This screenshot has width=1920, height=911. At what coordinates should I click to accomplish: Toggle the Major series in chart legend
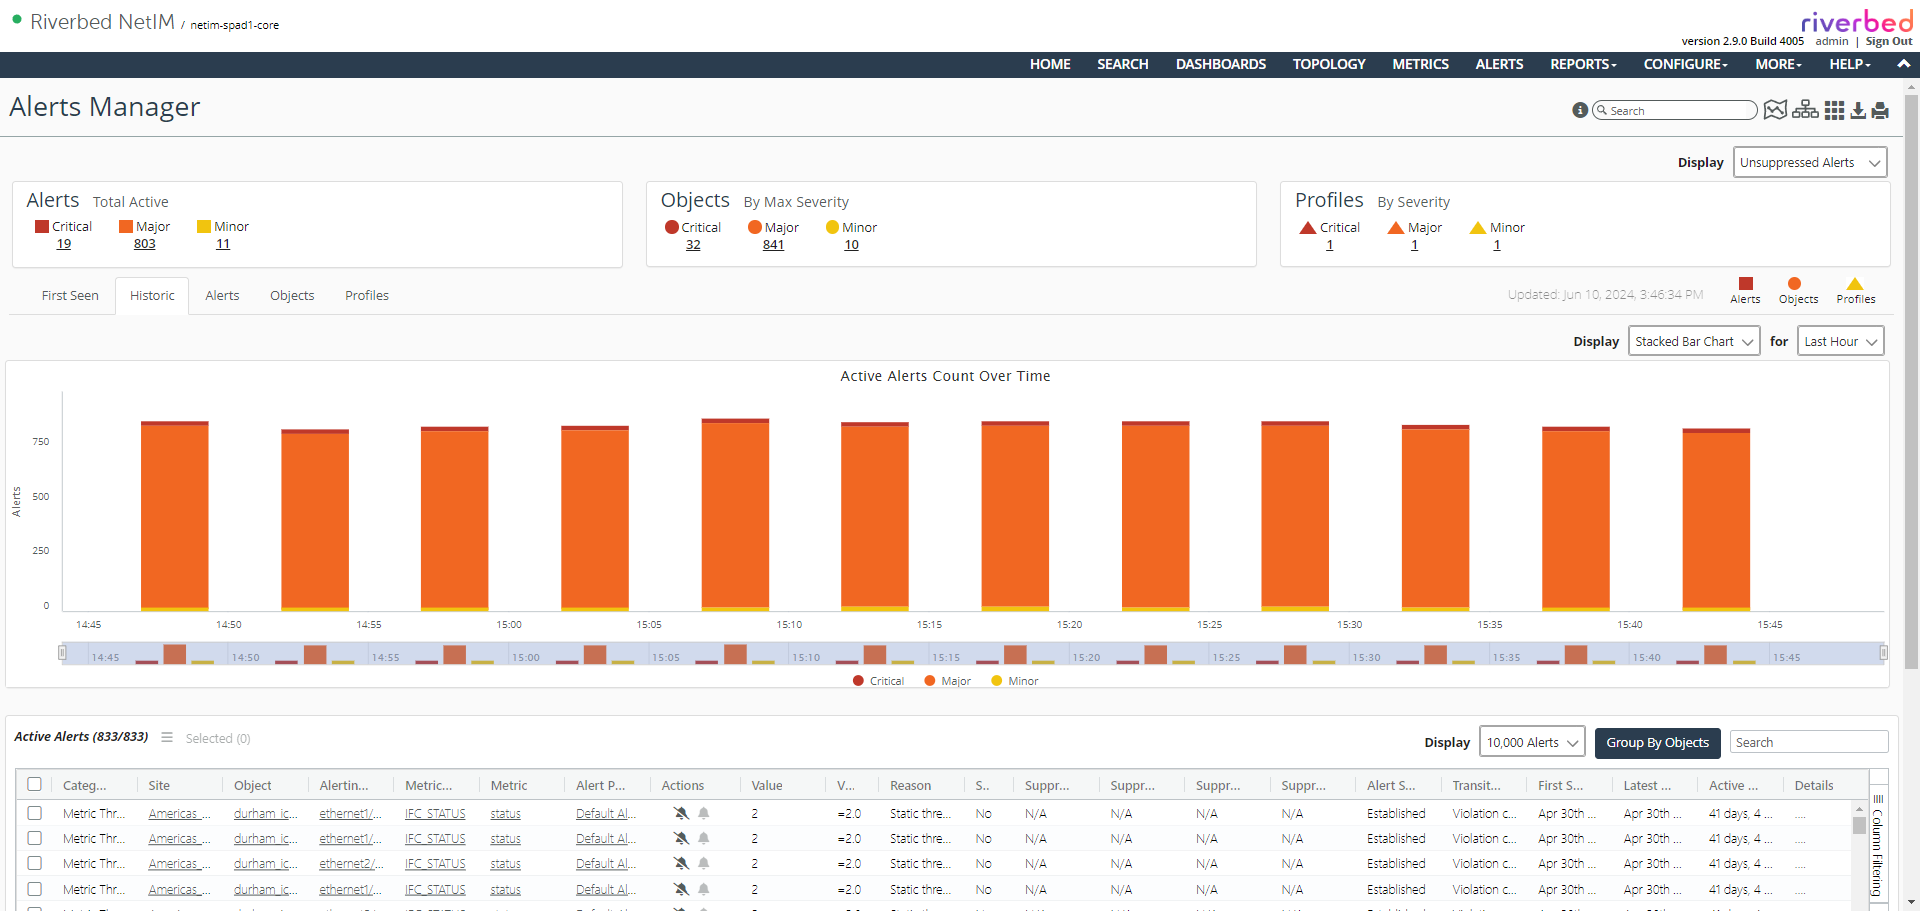point(948,681)
